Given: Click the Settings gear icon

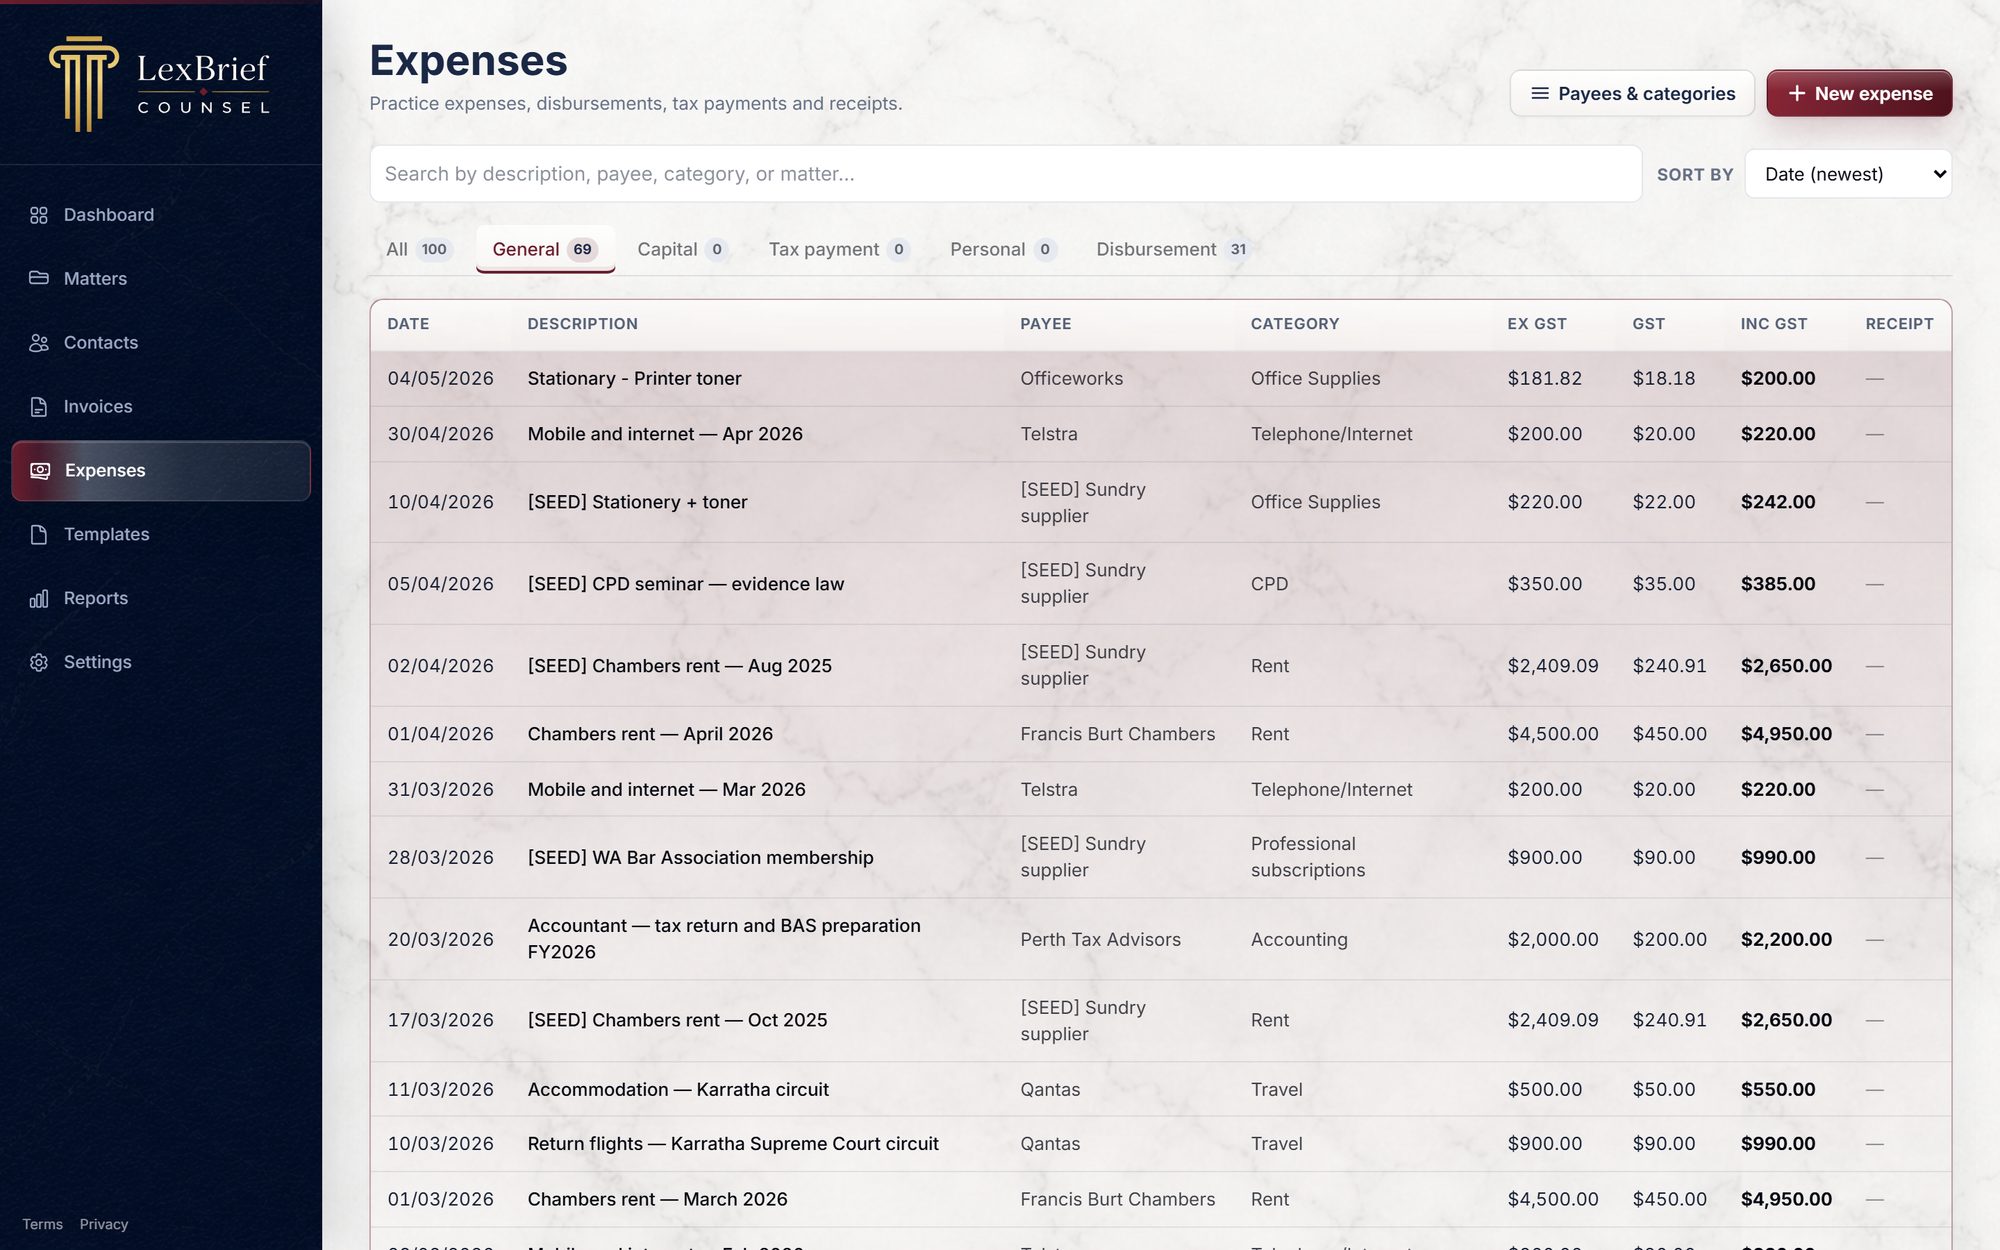Looking at the screenshot, I should [x=39, y=663].
